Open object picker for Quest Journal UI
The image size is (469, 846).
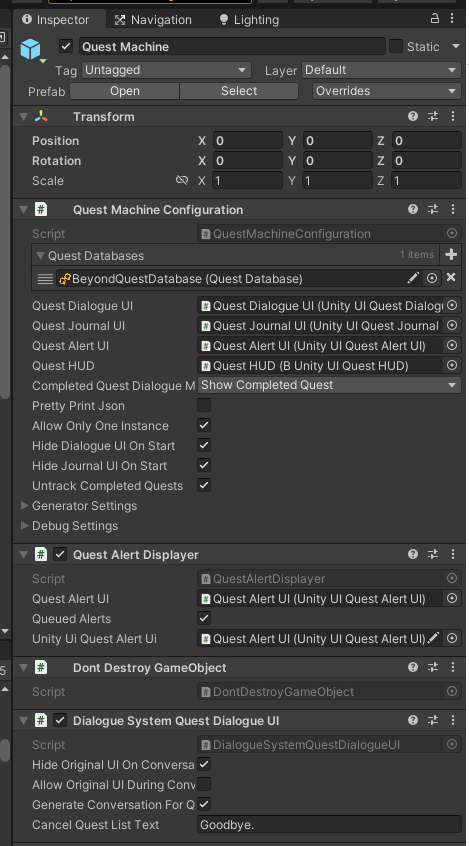pos(452,325)
